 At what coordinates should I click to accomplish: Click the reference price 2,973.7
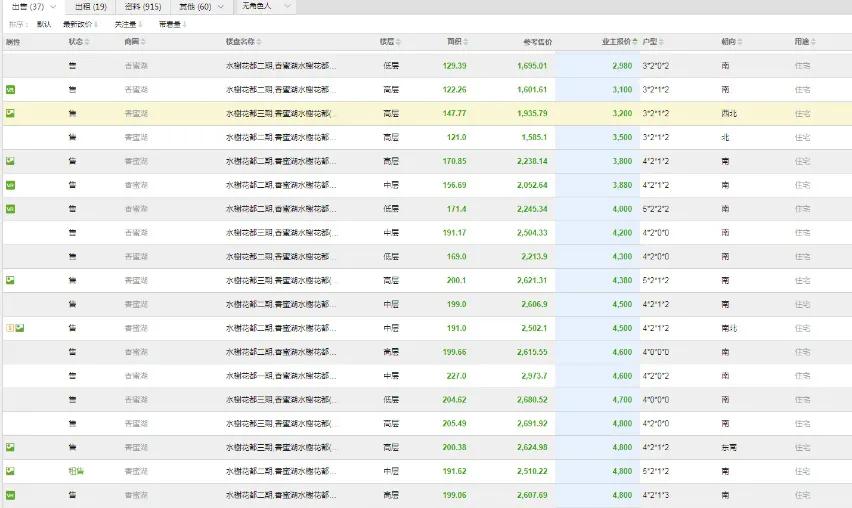click(534, 376)
